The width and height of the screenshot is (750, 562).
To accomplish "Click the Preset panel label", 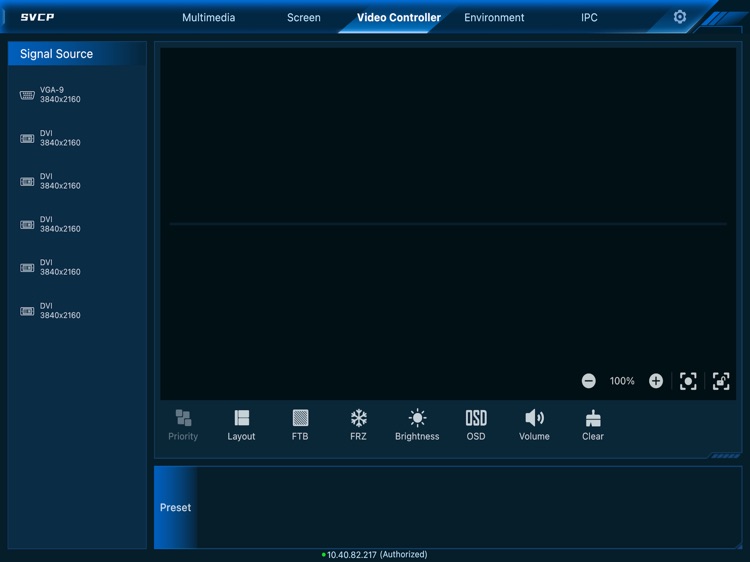I will [x=175, y=507].
